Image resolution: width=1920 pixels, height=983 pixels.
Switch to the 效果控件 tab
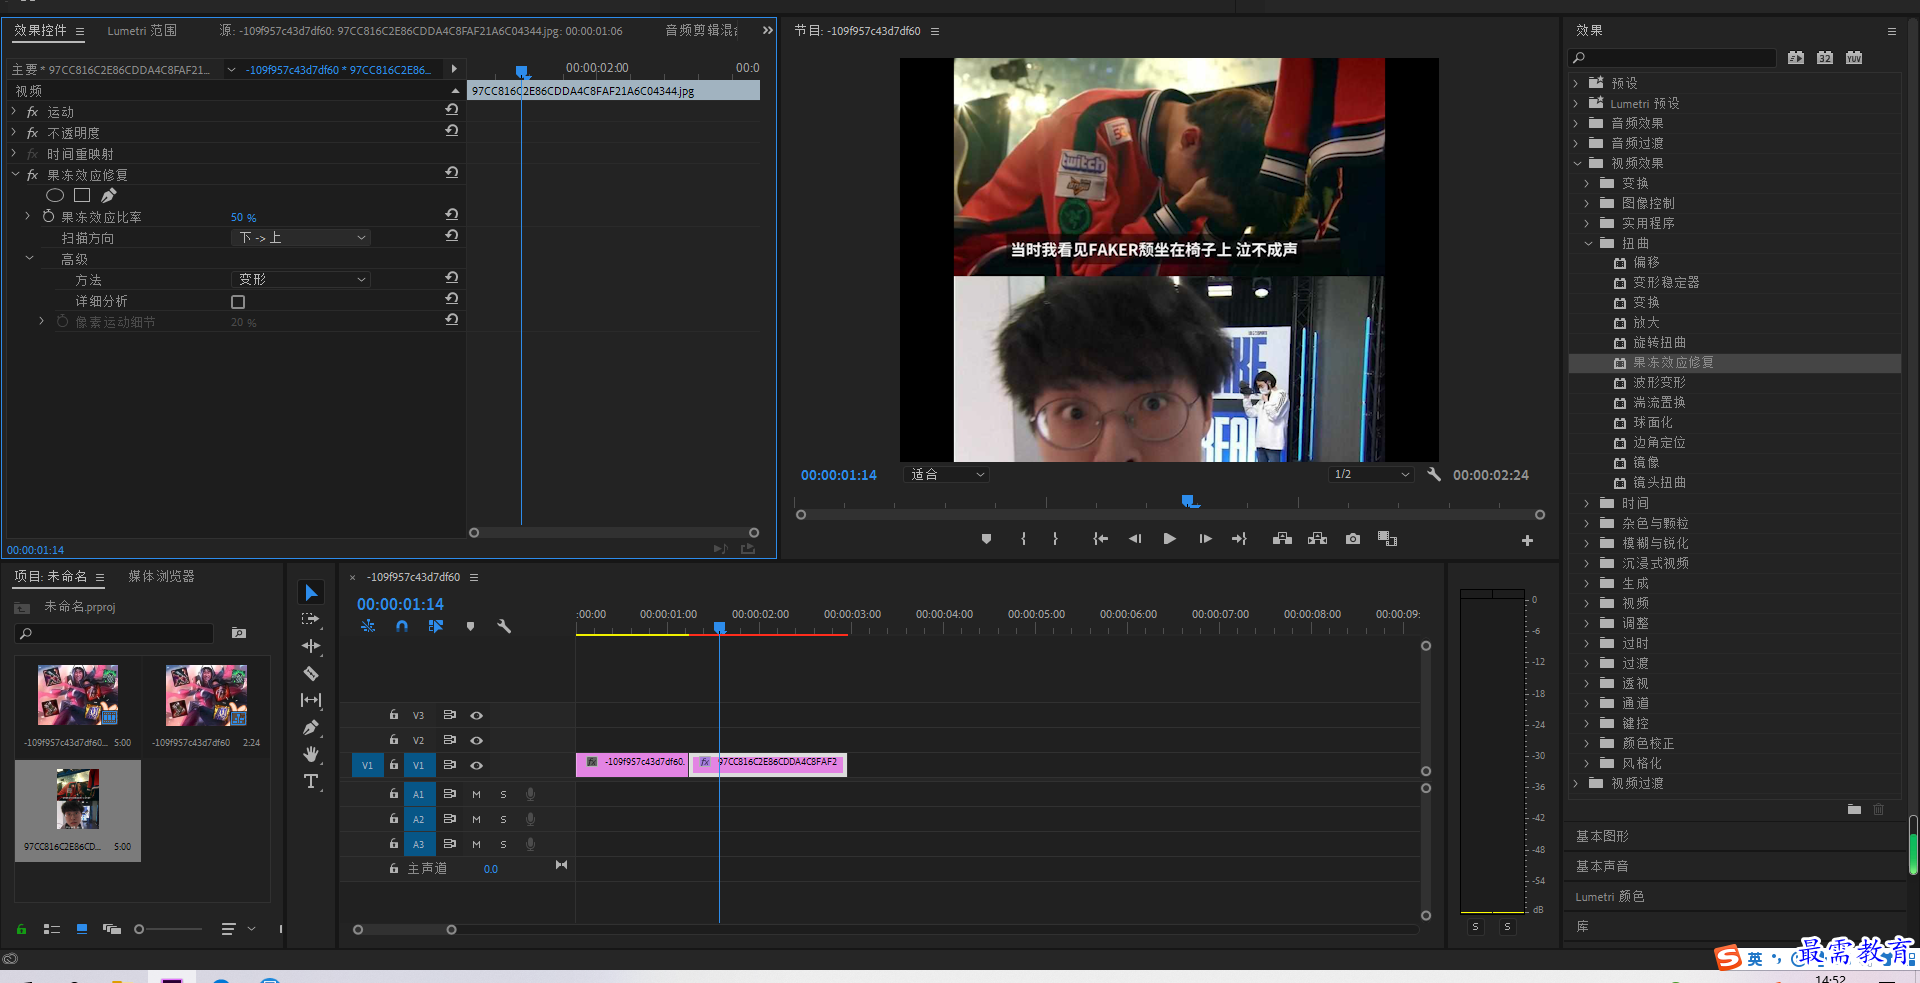(x=40, y=31)
